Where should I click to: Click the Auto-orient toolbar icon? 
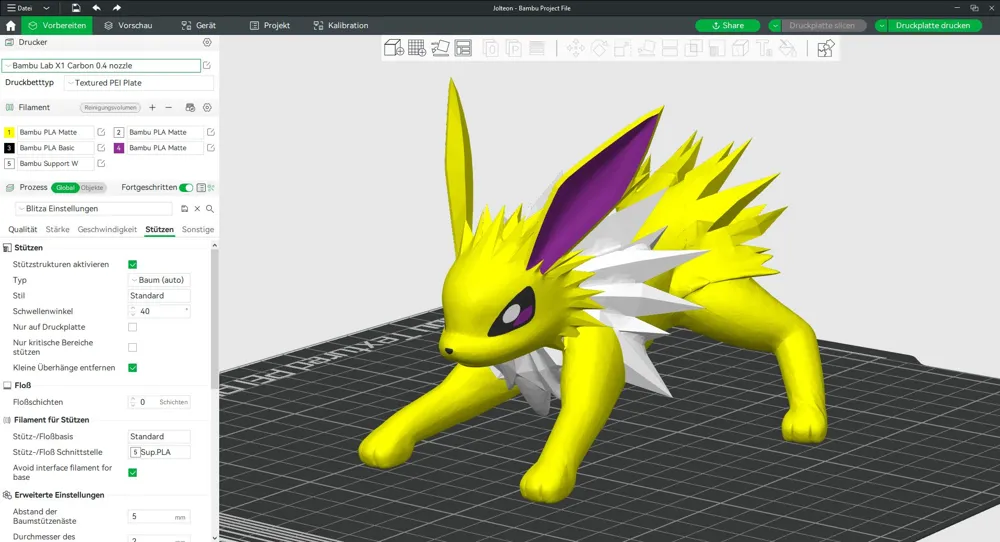coord(440,48)
